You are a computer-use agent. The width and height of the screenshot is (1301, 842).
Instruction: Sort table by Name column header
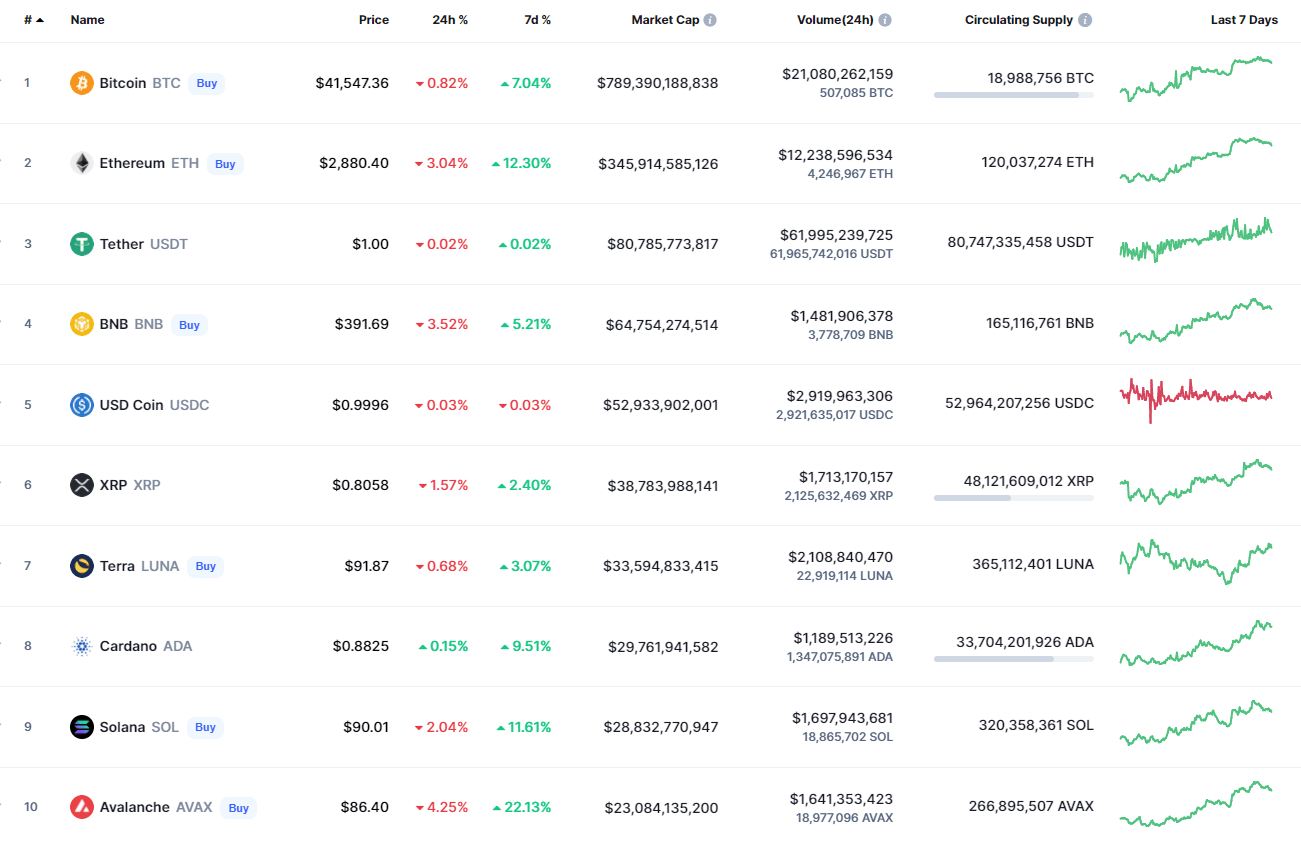(87, 20)
